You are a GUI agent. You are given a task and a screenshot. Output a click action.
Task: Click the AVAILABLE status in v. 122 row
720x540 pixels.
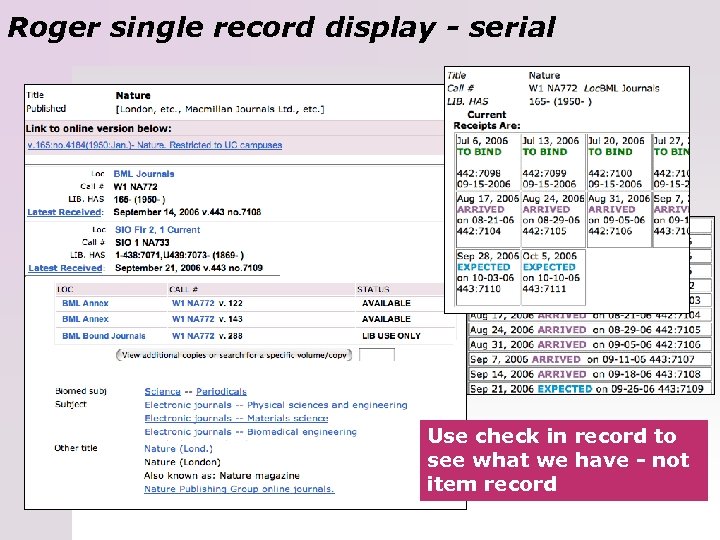click(386, 303)
